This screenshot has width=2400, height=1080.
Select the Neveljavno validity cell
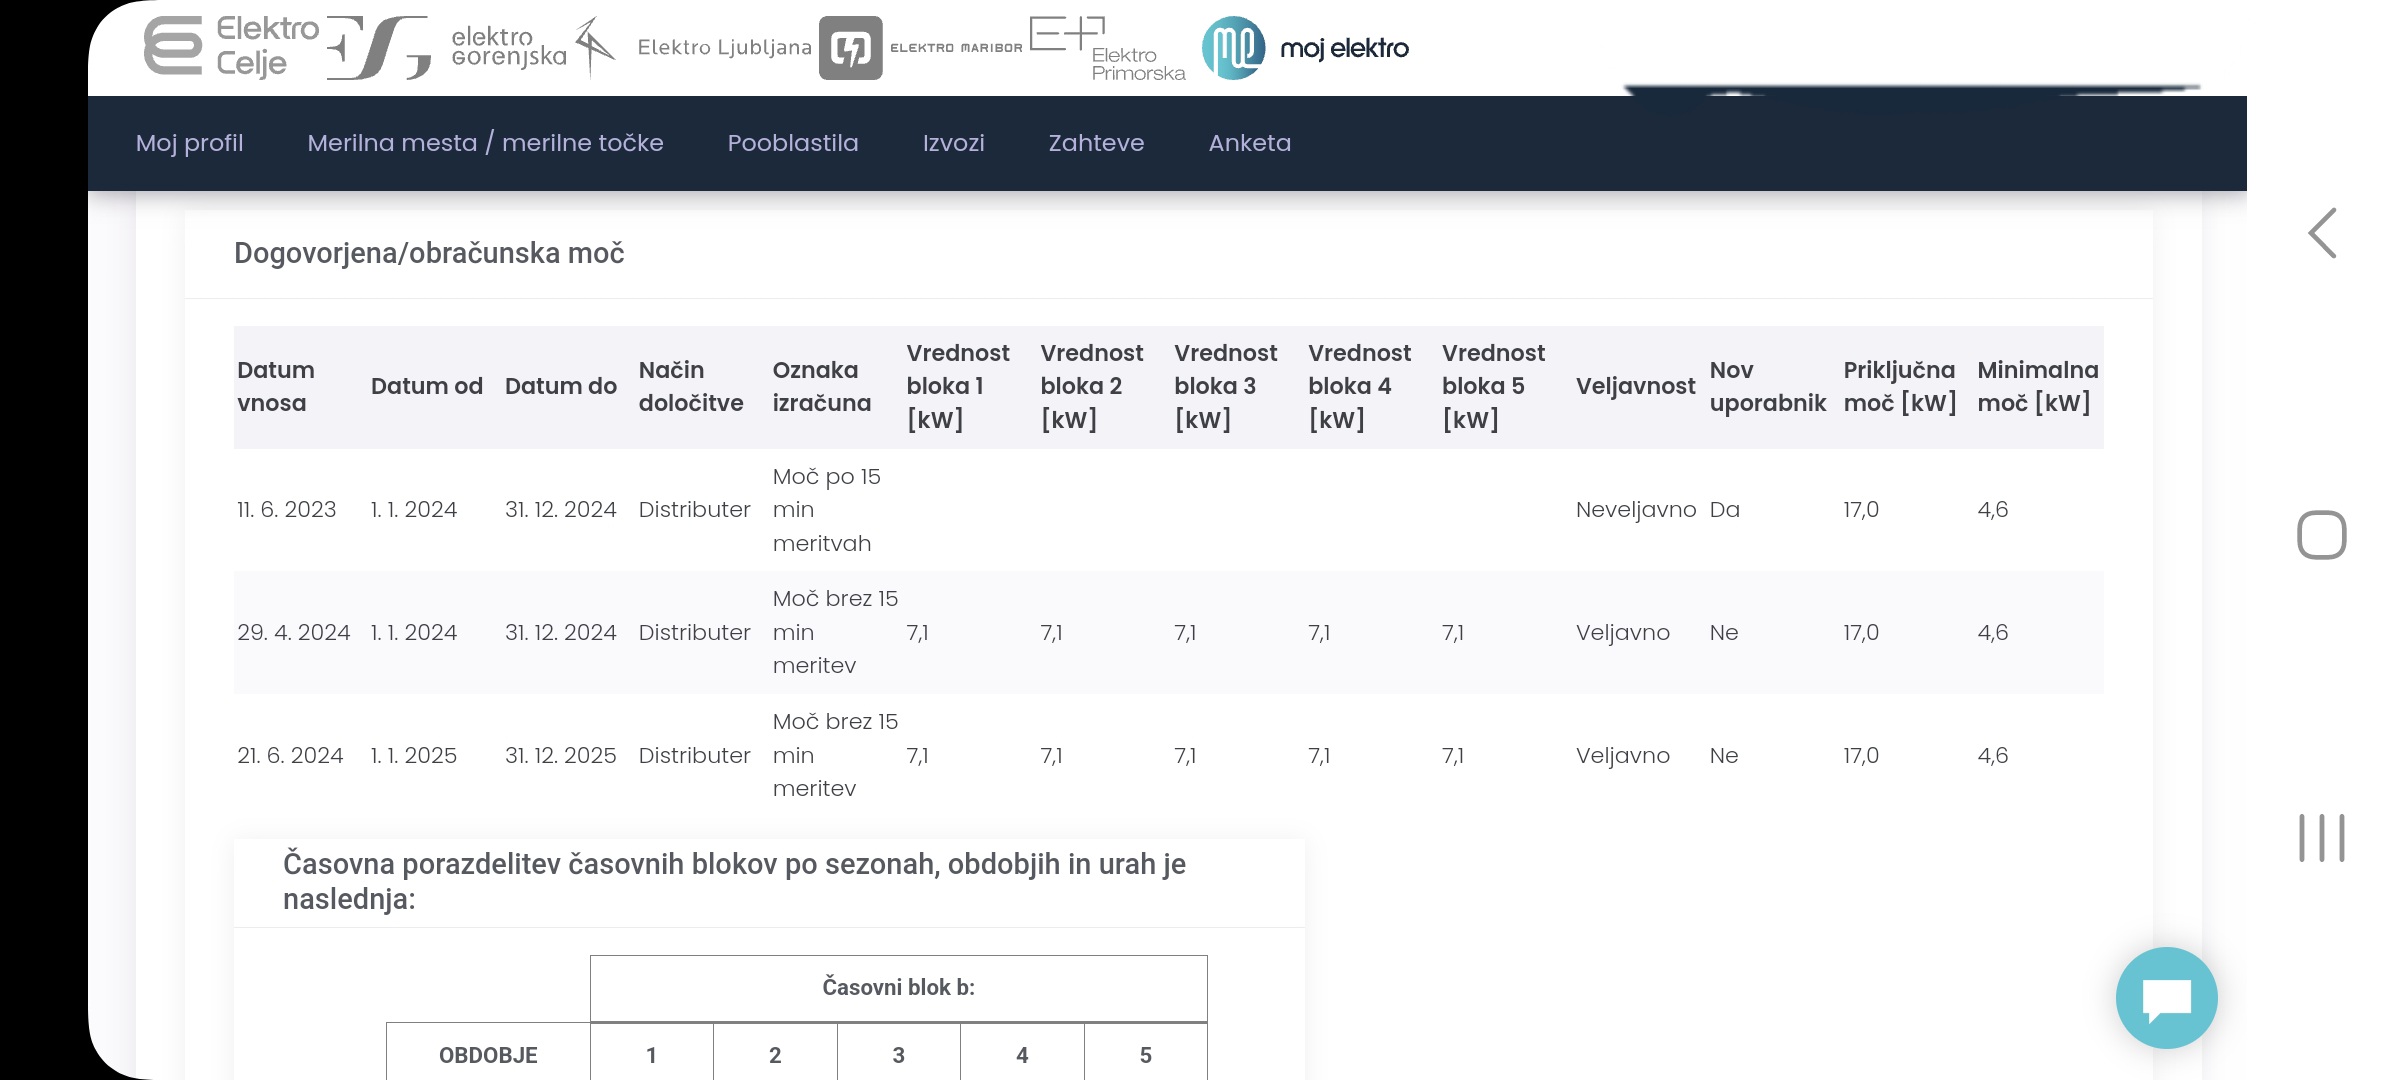1636,510
